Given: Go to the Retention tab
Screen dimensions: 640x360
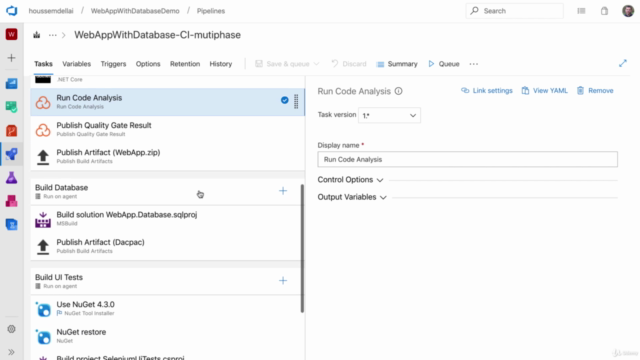Looking at the screenshot, I should 185,64.
